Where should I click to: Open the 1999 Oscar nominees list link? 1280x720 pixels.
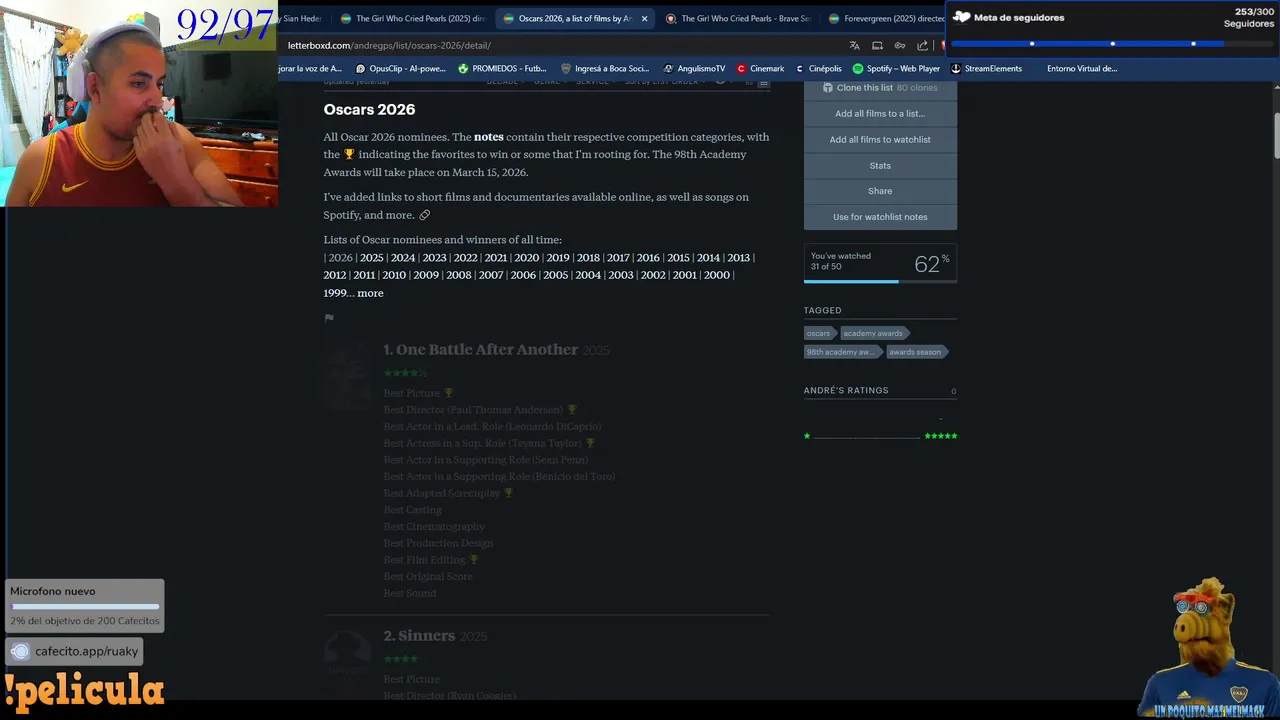[335, 293]
